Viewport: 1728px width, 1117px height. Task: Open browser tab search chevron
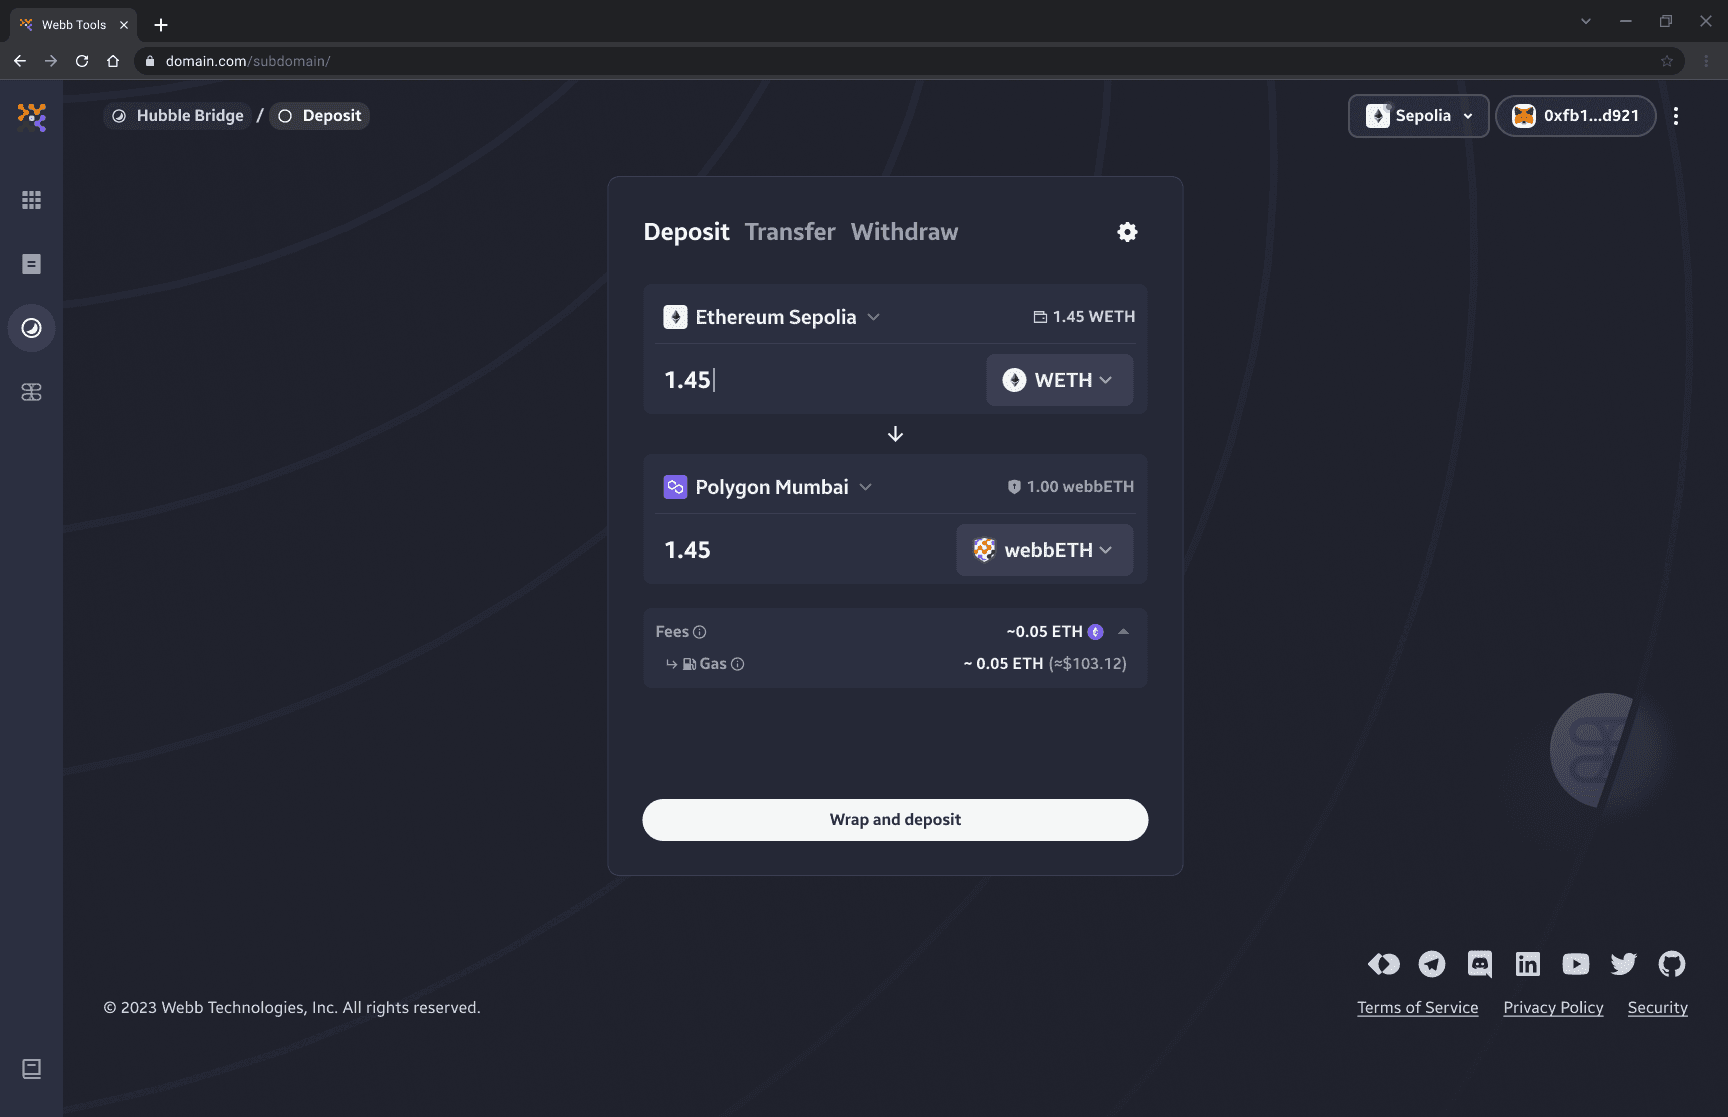1586,21
